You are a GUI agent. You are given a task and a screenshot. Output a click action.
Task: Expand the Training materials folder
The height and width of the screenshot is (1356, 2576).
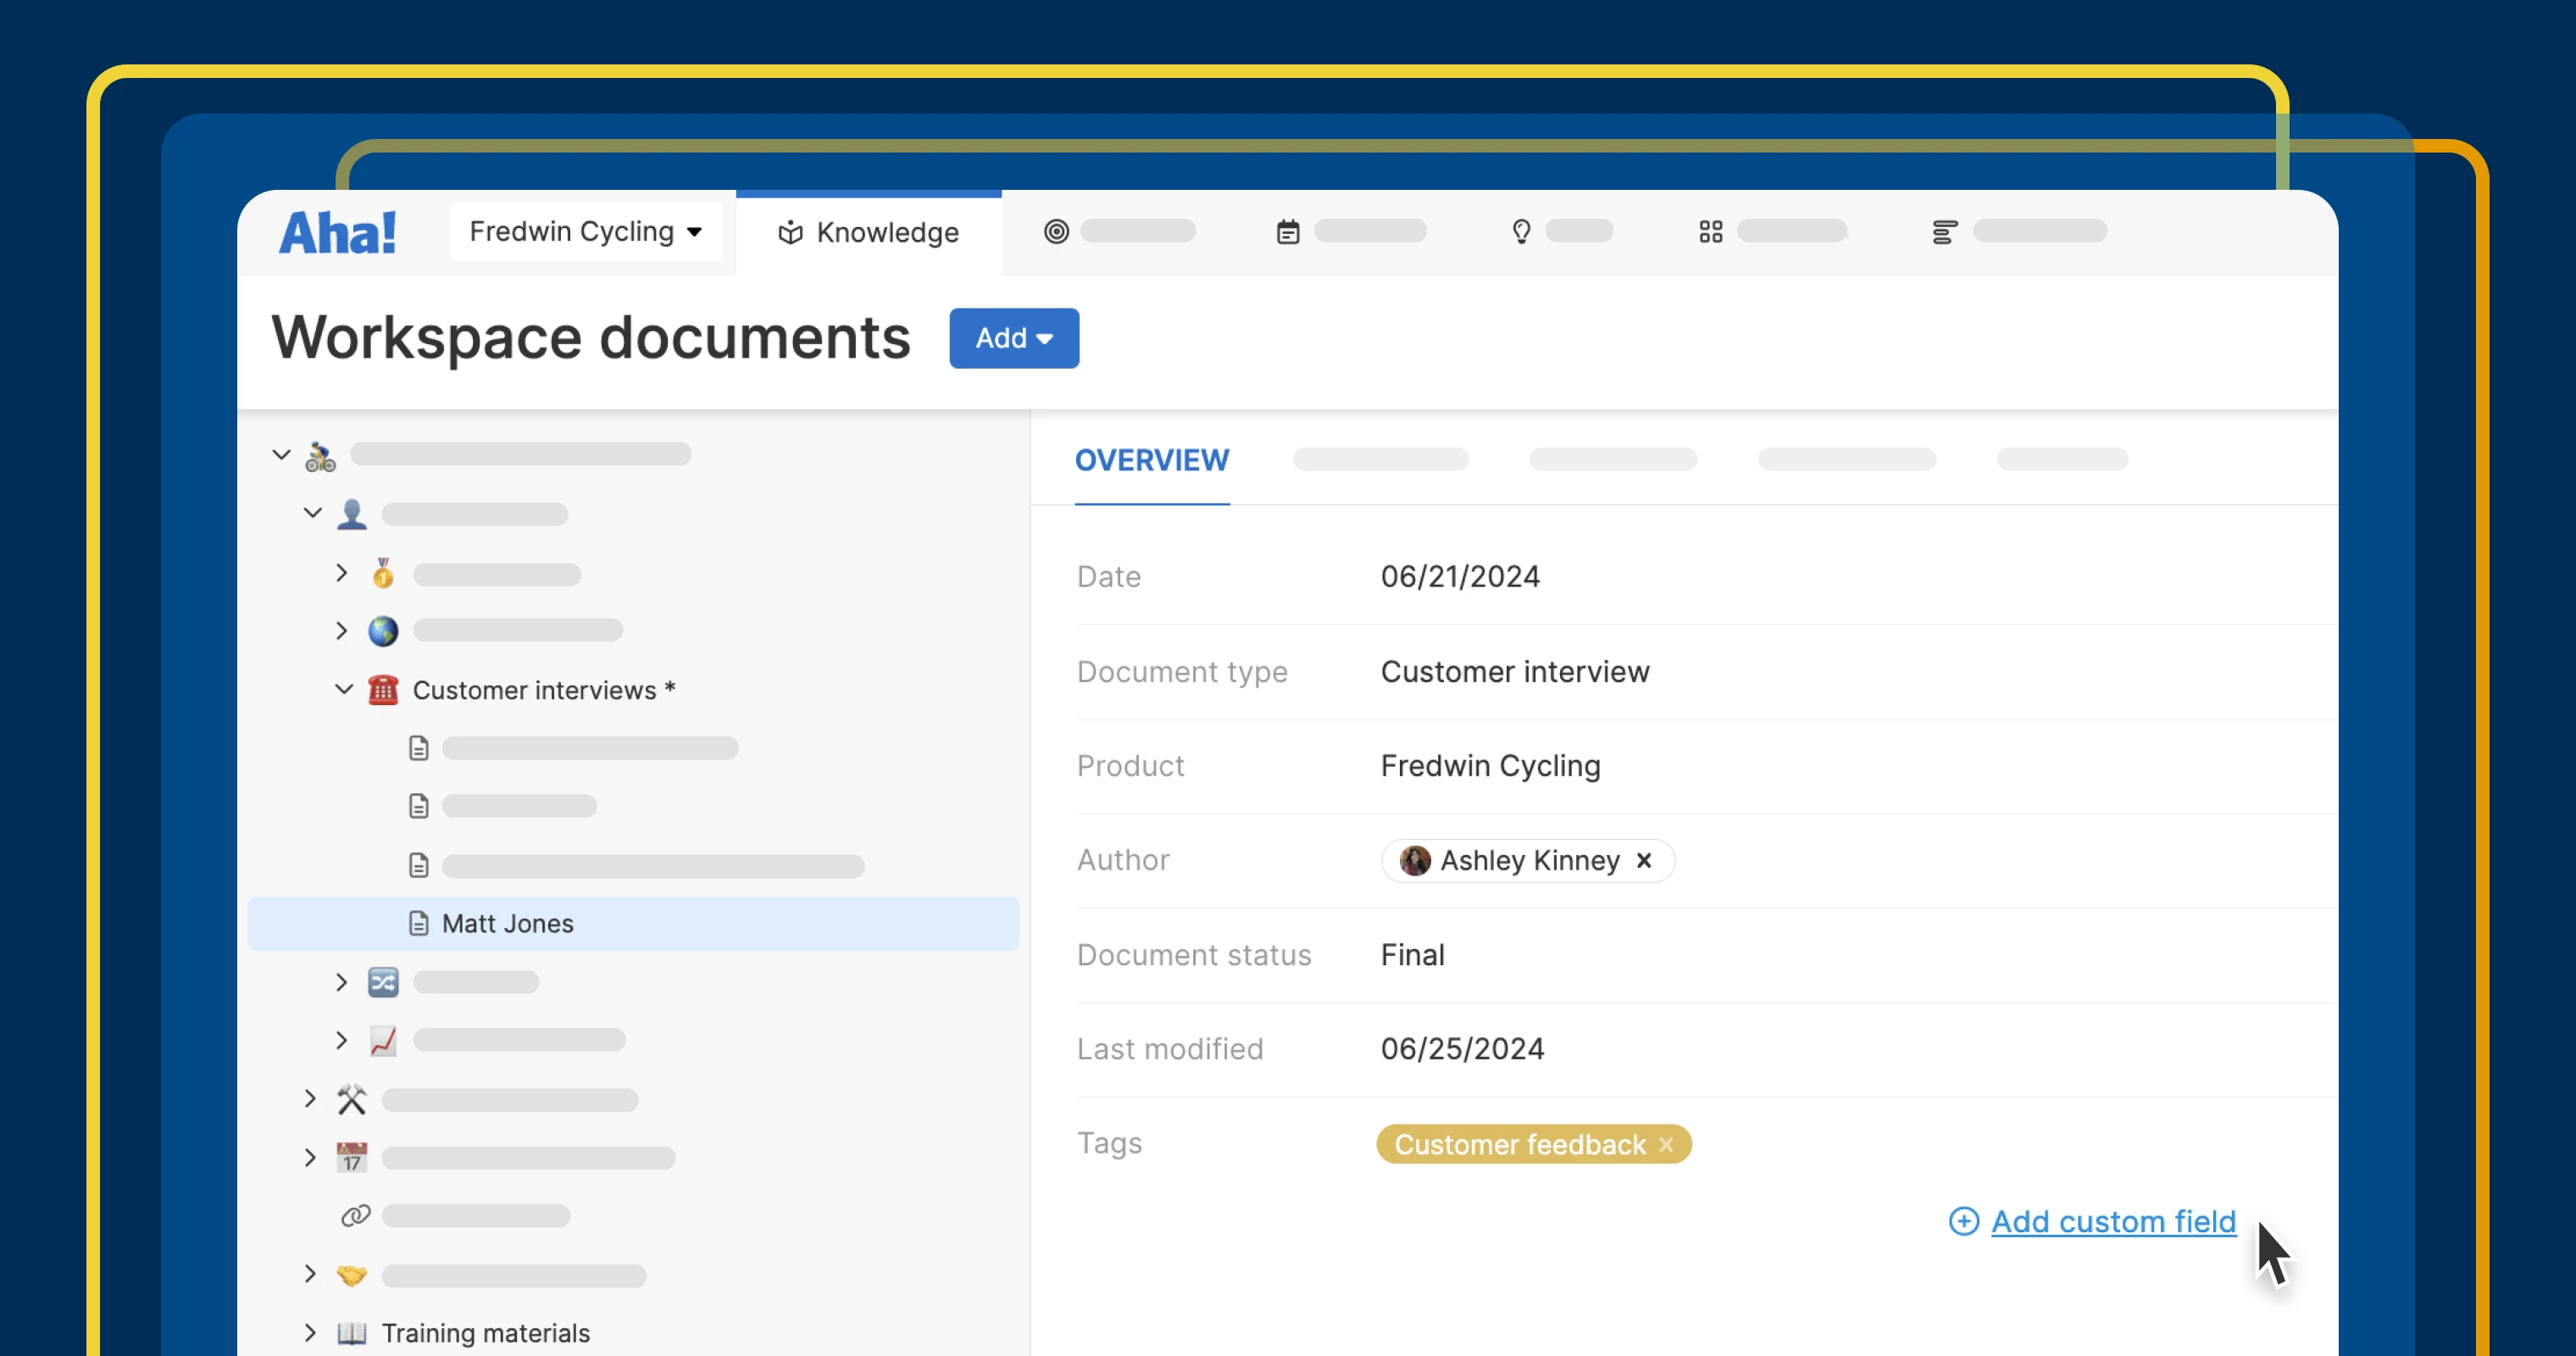(x=310, y=1332)
